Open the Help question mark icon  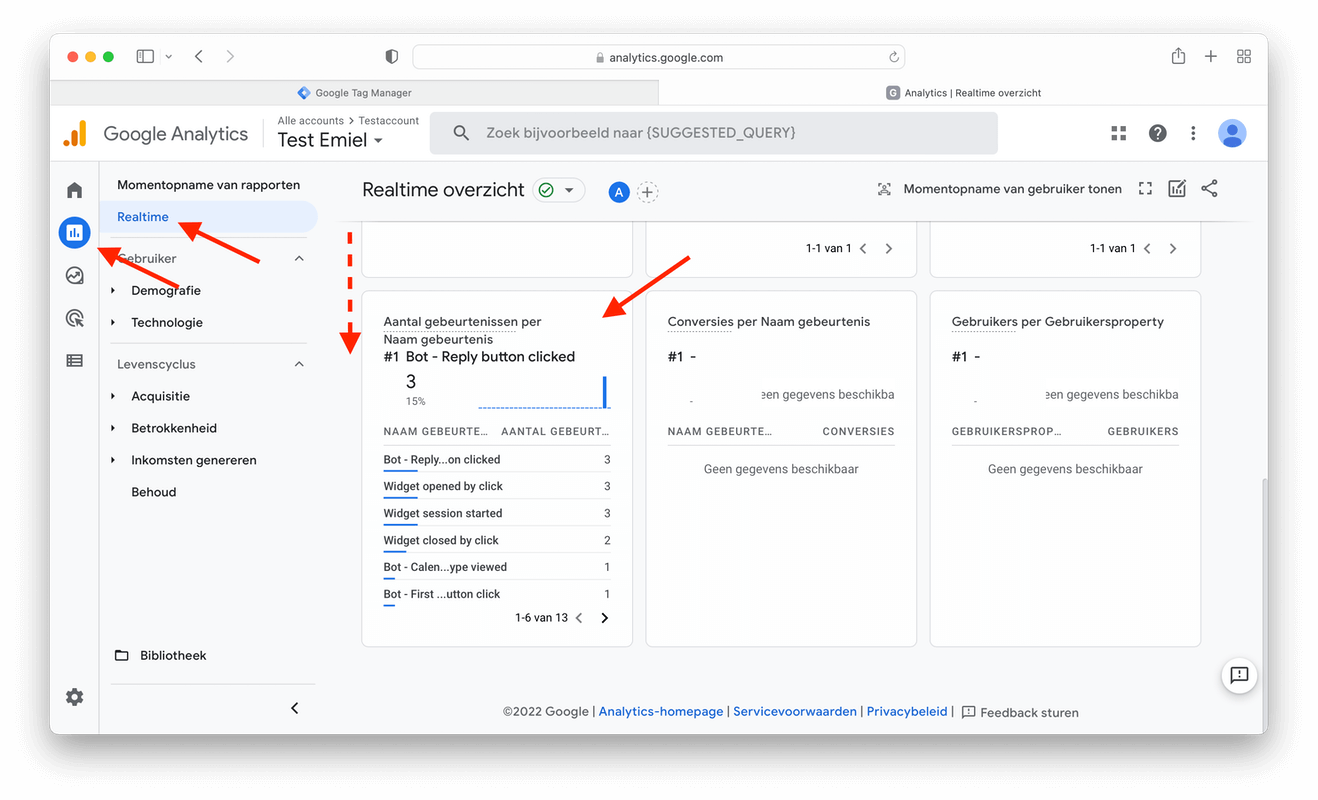1157,133
